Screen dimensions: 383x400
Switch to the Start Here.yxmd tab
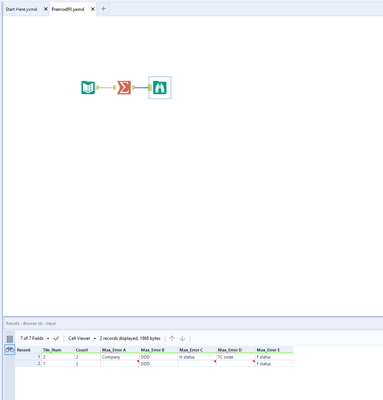coord(22,9)
